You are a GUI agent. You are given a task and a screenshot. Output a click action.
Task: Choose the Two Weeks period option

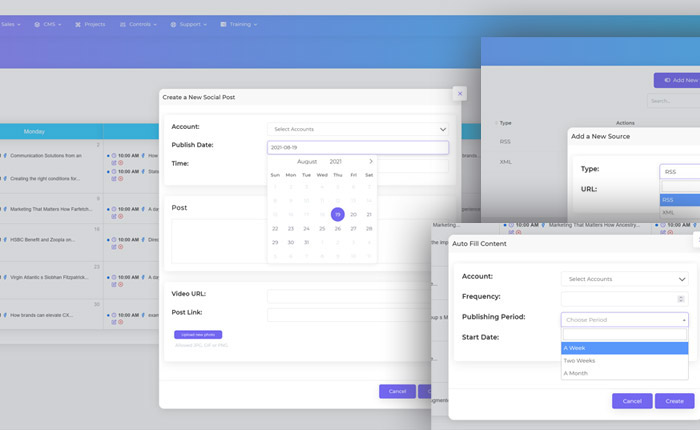tap(624, 361)
